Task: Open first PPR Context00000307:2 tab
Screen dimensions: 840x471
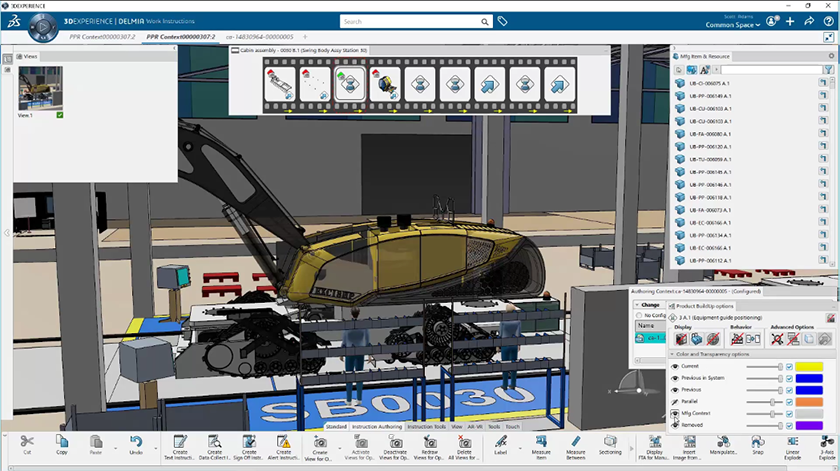Action: click(102, 37)
